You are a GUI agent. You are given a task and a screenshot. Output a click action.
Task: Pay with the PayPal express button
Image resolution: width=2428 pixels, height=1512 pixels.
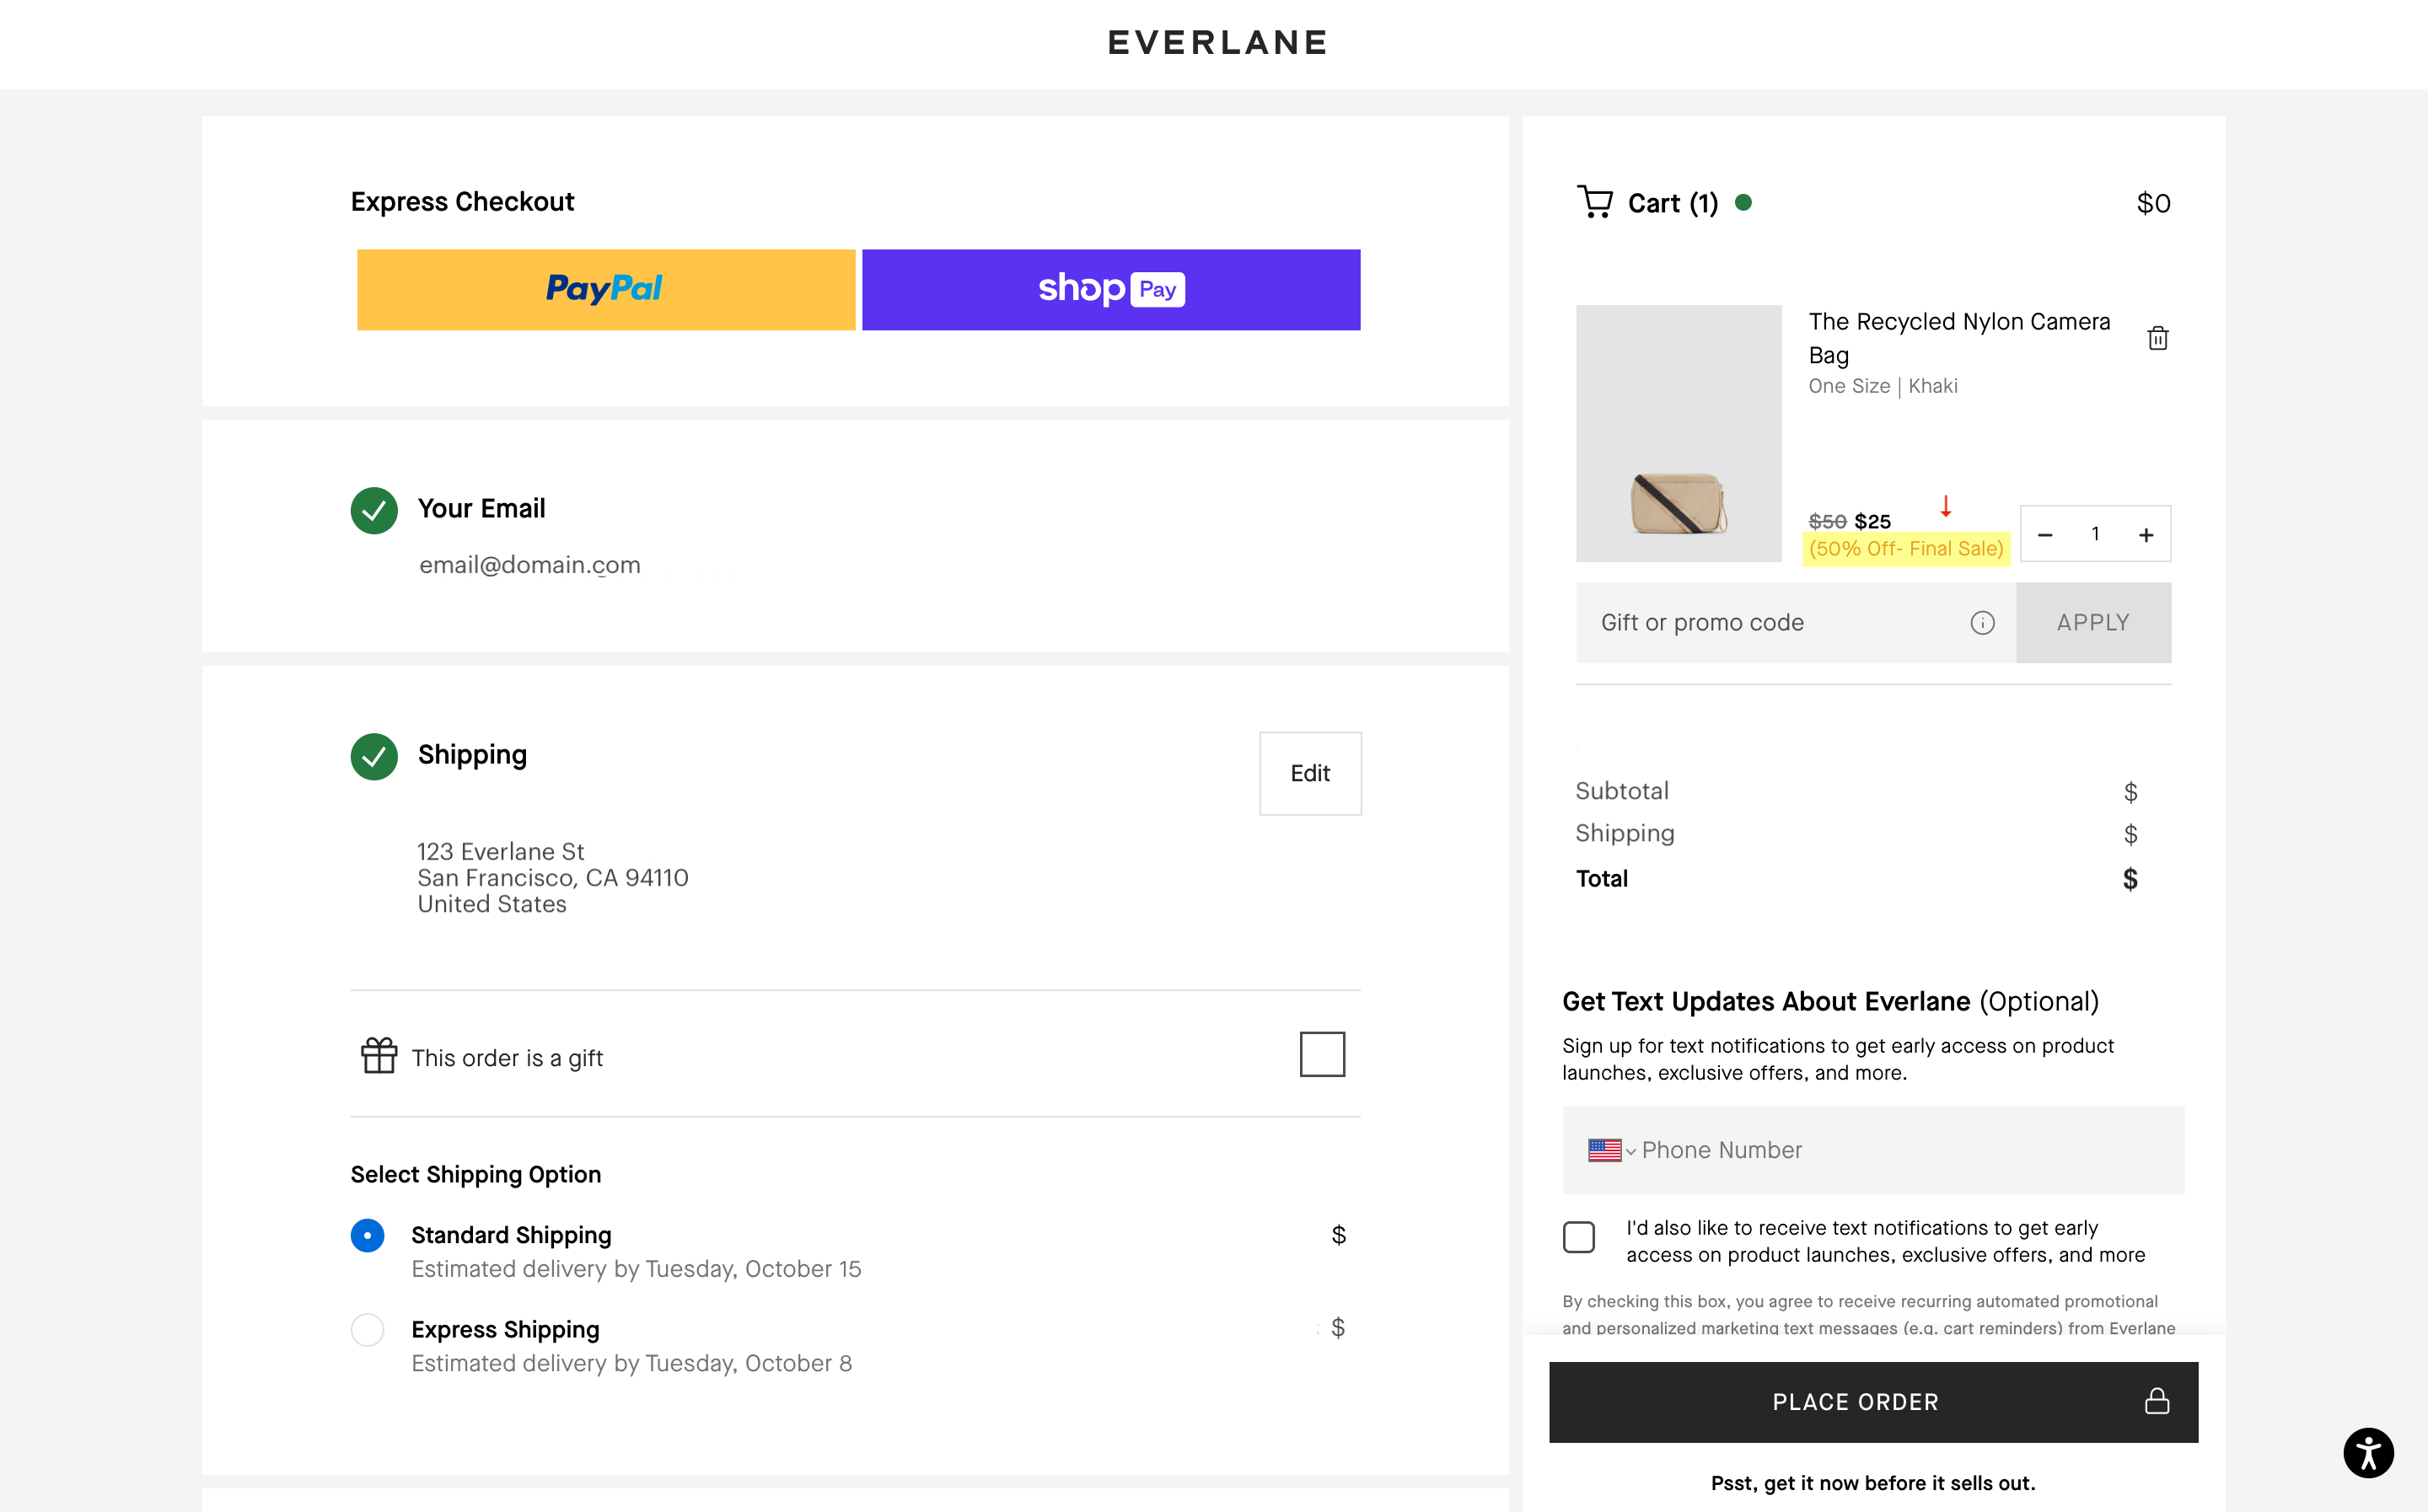(x=606, y=290)
